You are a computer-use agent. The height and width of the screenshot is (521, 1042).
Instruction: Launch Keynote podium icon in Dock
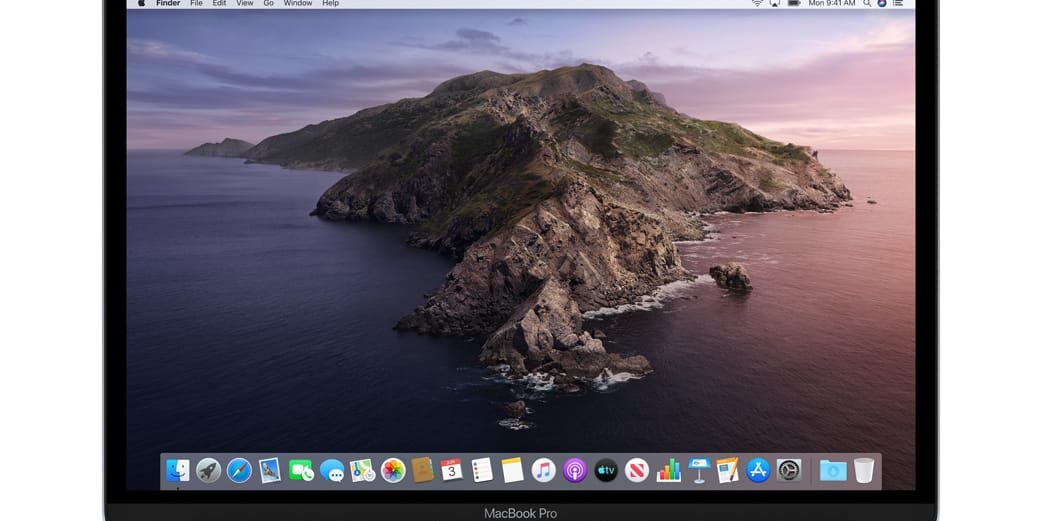698,470
